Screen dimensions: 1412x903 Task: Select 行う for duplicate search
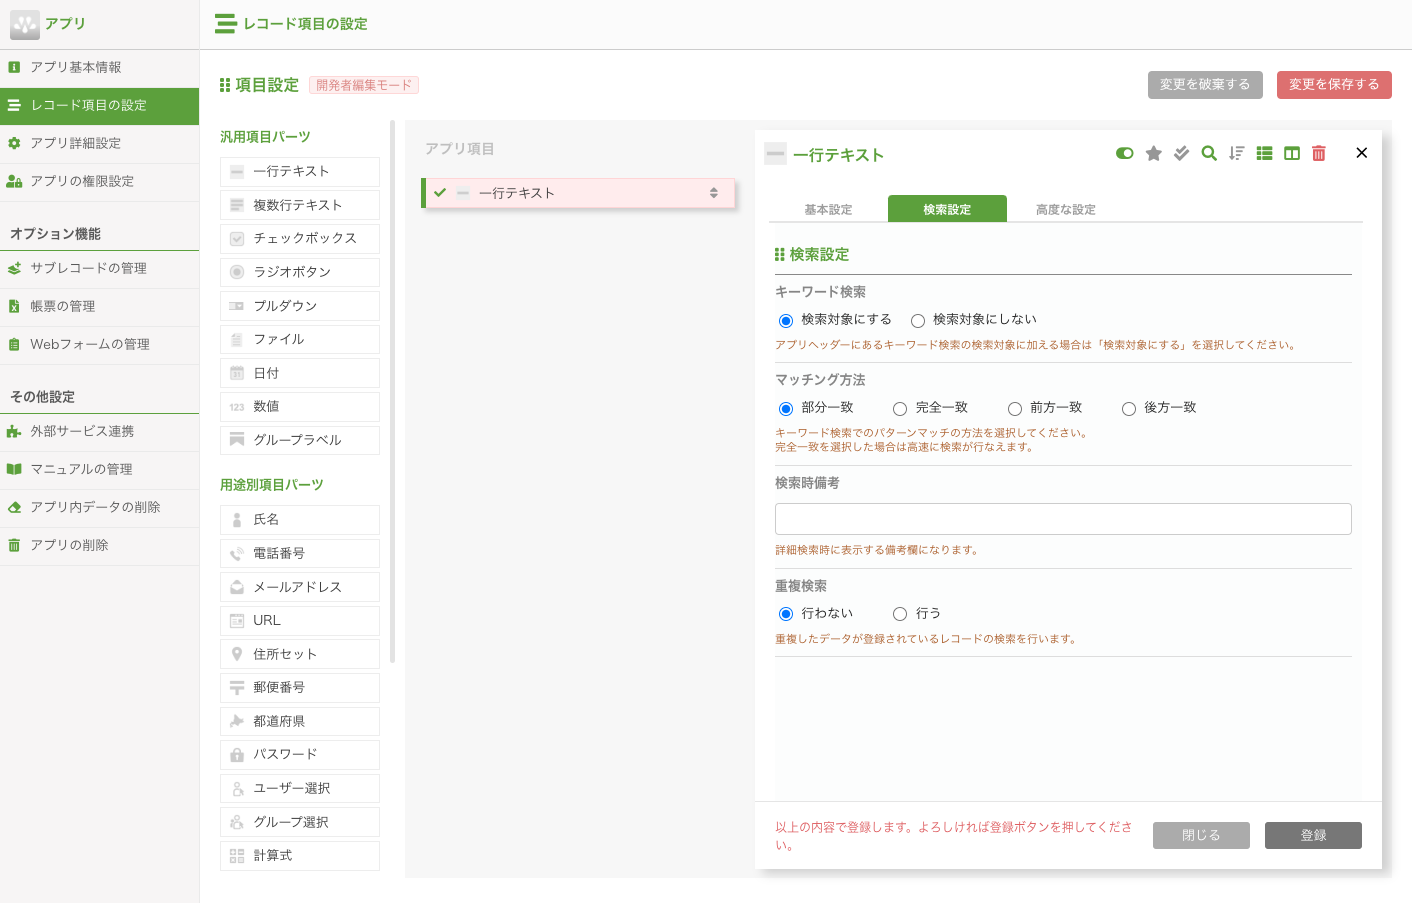point(900,614)
